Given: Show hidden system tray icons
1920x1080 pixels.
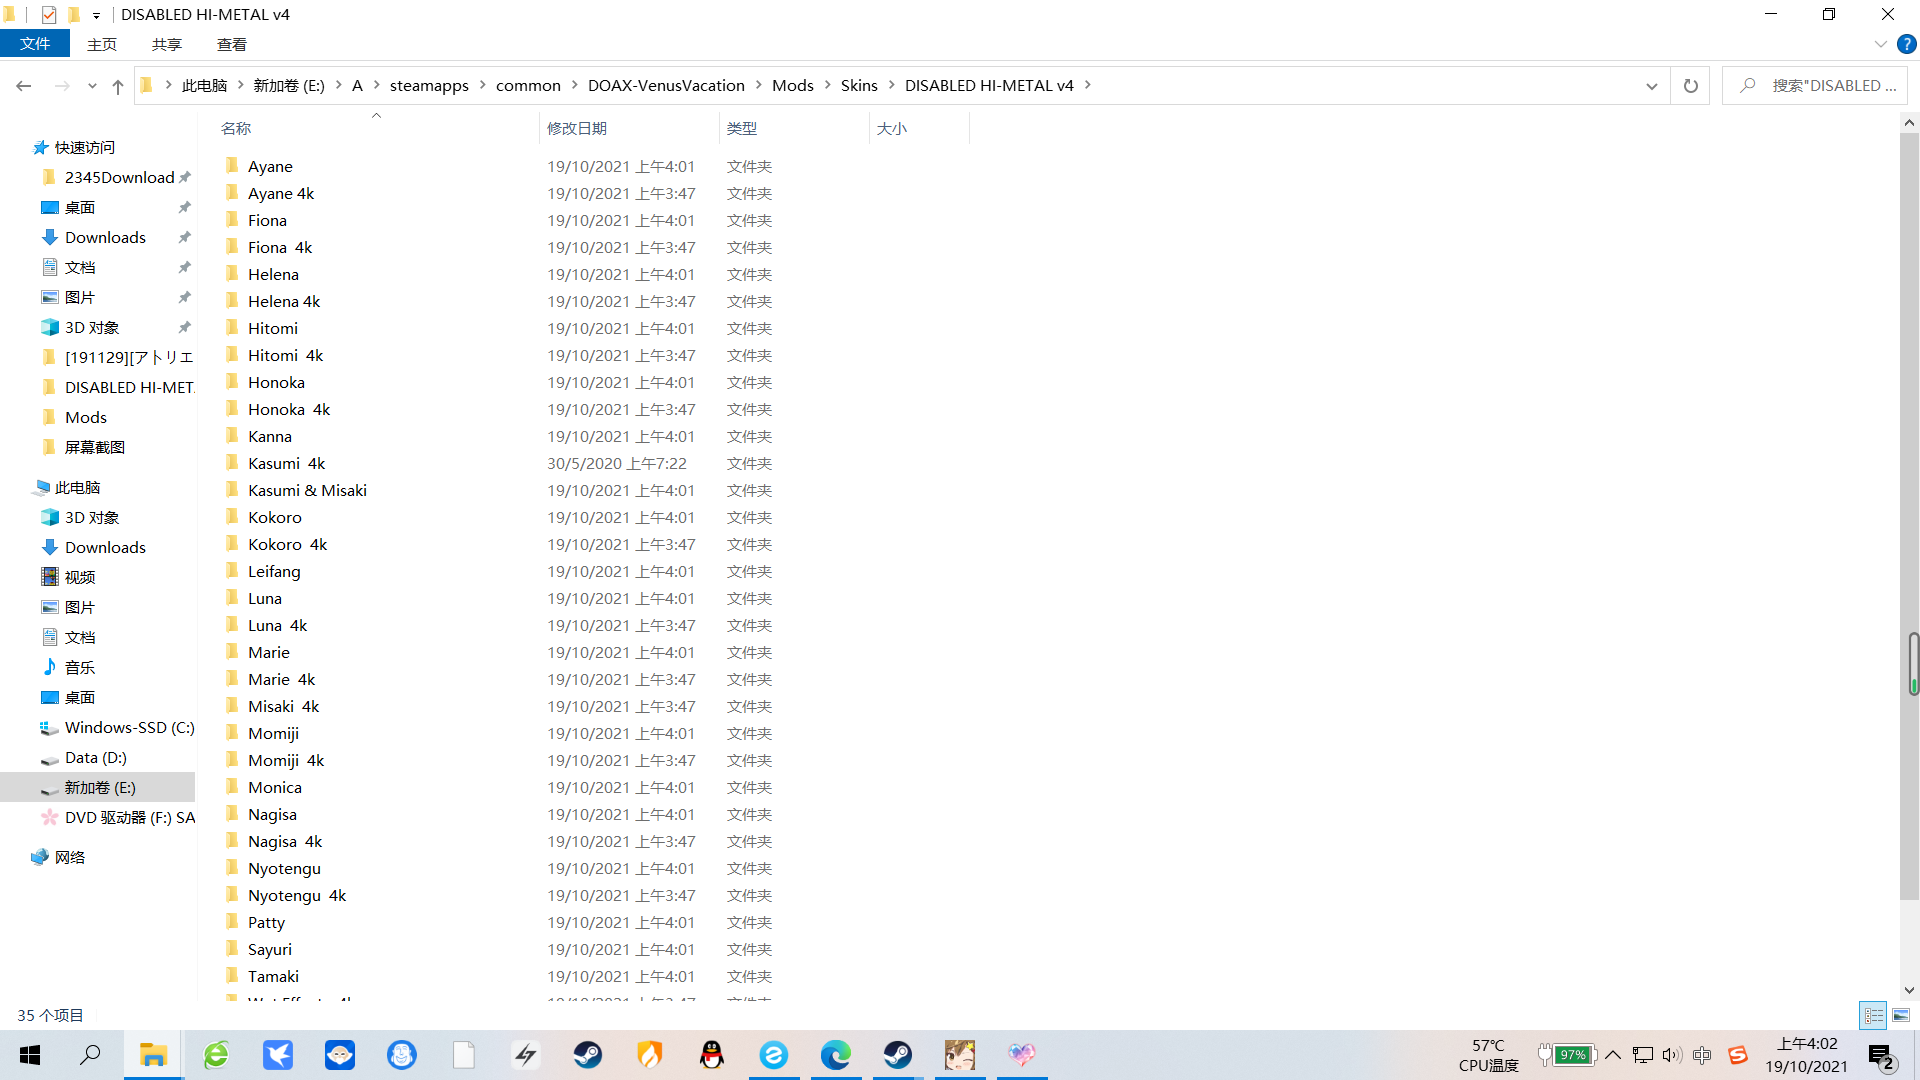Looking at the screenshot, I should (1613, 1055).
